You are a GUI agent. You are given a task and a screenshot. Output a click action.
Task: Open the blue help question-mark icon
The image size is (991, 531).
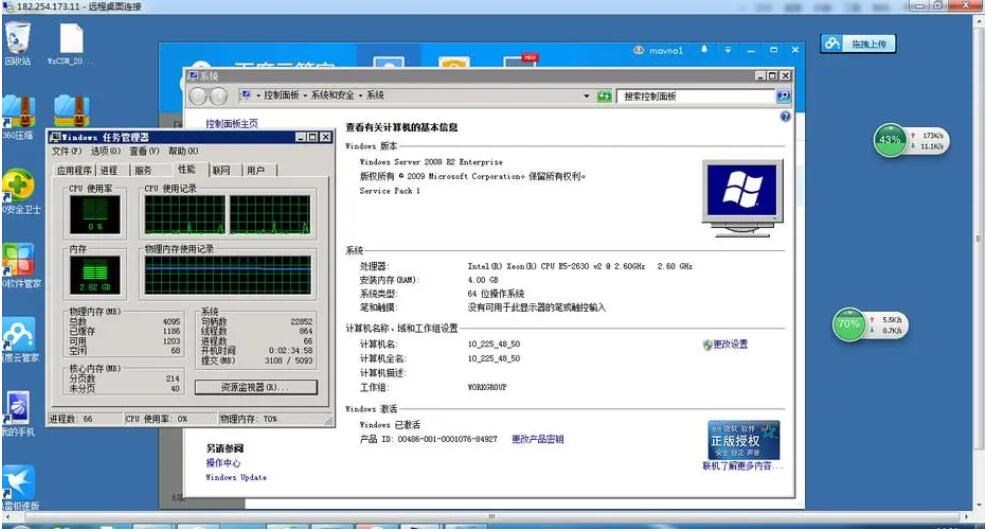(x=786, y=116)
